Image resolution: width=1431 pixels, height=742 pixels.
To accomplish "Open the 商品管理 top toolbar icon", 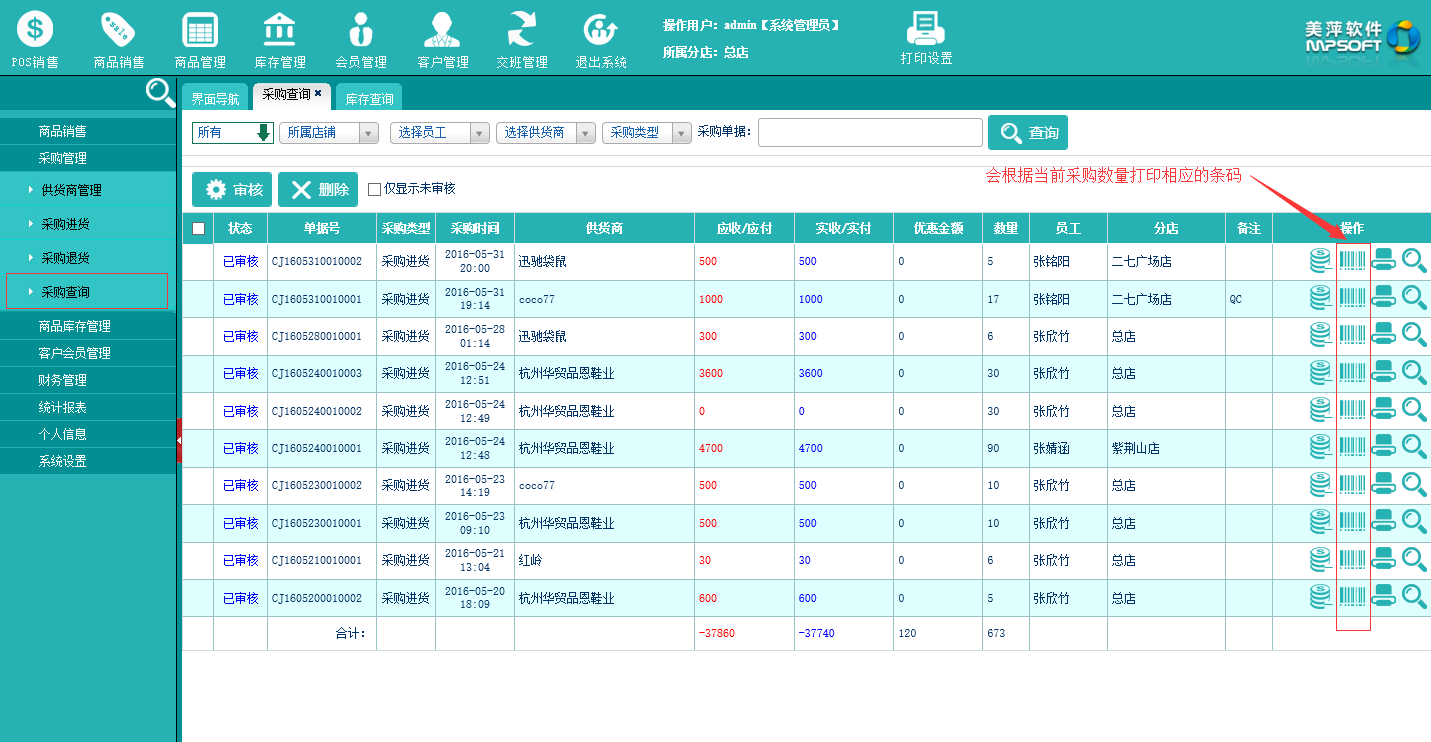I will 200,40.
